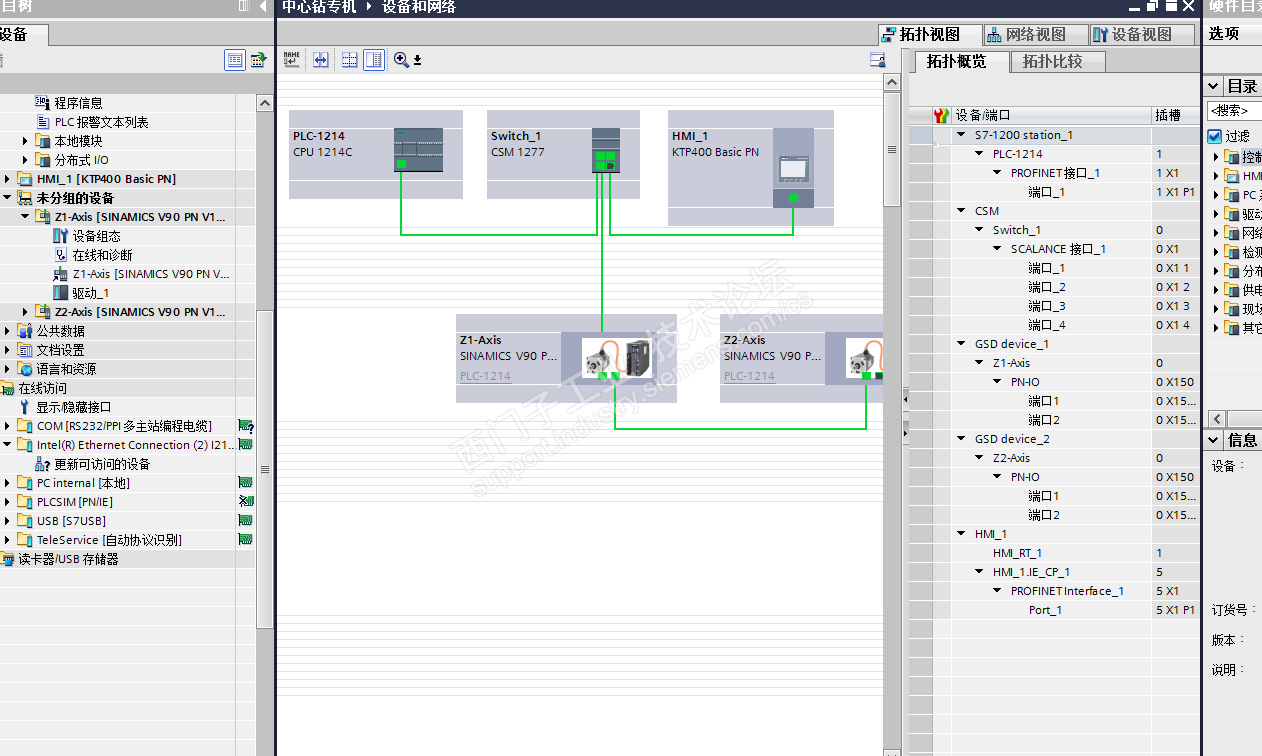Collapse project tree with left arrow
Screen dimensions: 1262x756
pos(264,7)
